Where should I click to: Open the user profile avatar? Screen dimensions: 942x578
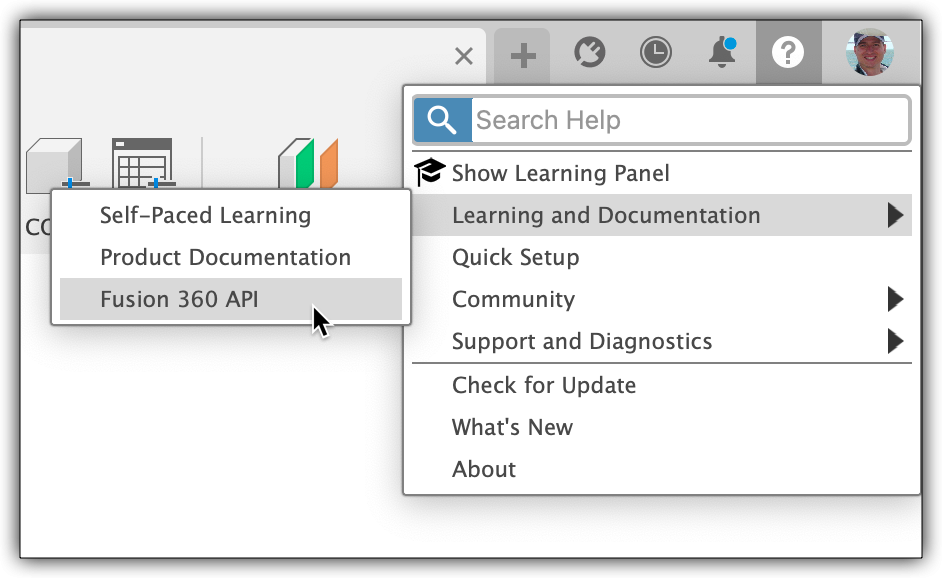tap(869, 53)
